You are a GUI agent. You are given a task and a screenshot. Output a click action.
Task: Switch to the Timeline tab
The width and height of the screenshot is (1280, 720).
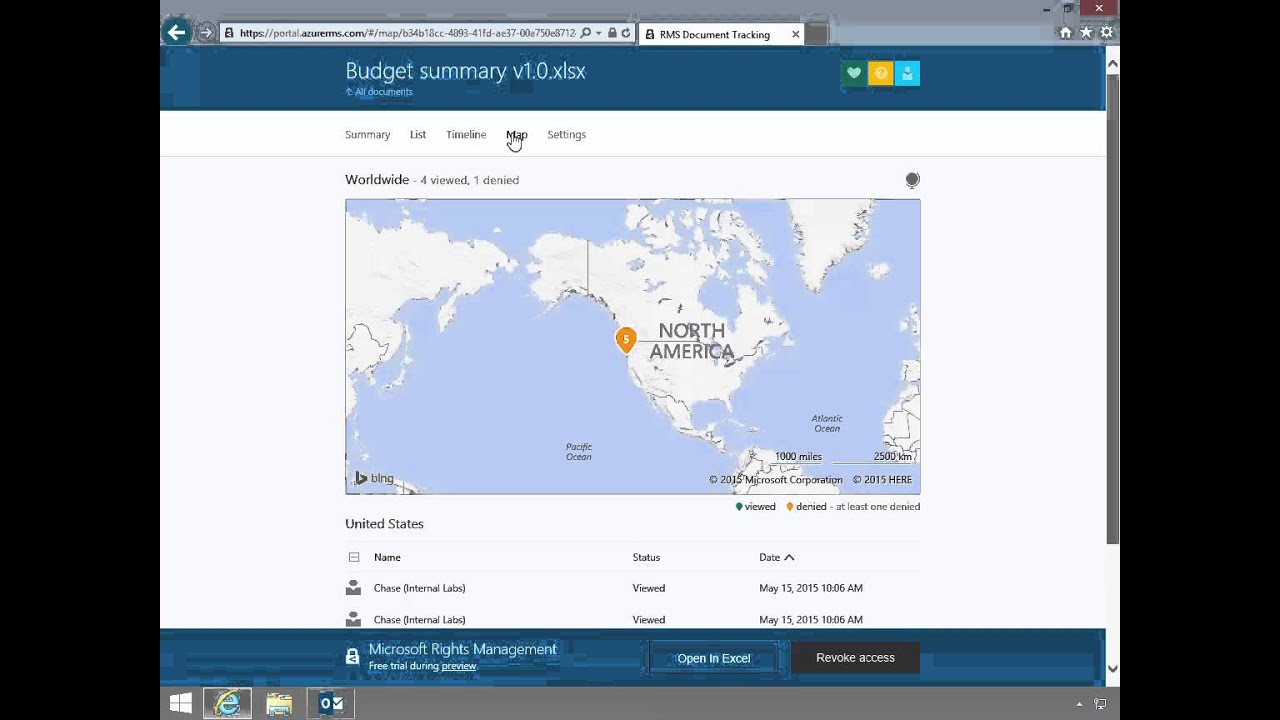(466, 134)
